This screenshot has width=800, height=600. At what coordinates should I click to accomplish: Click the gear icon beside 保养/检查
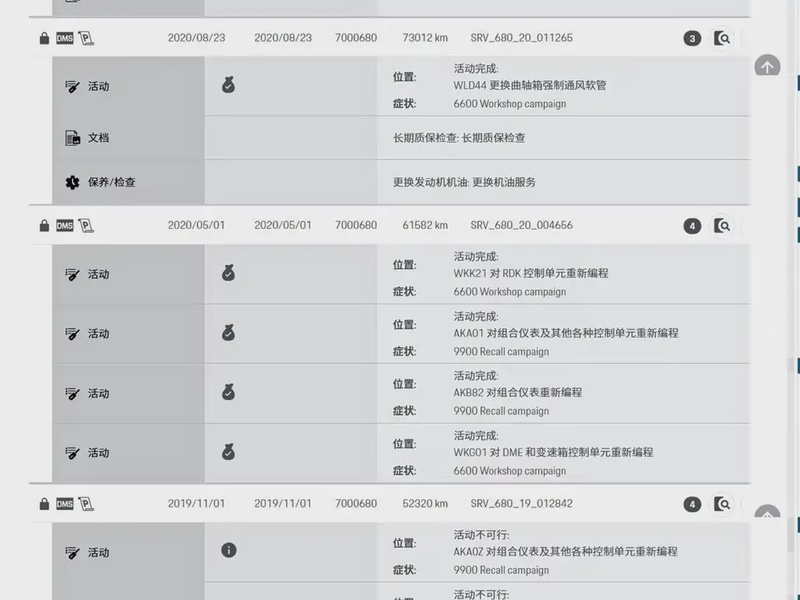pos(72,182)
